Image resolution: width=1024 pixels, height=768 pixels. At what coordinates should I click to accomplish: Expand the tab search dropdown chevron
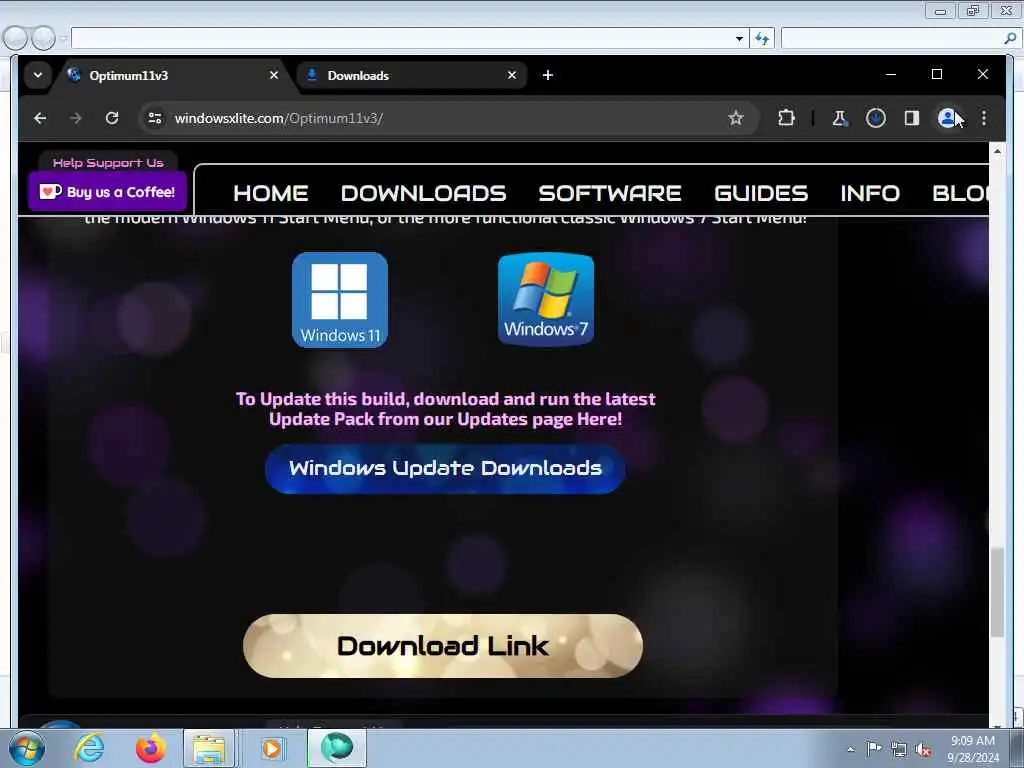pyautogui.click(x=38, y=75)
